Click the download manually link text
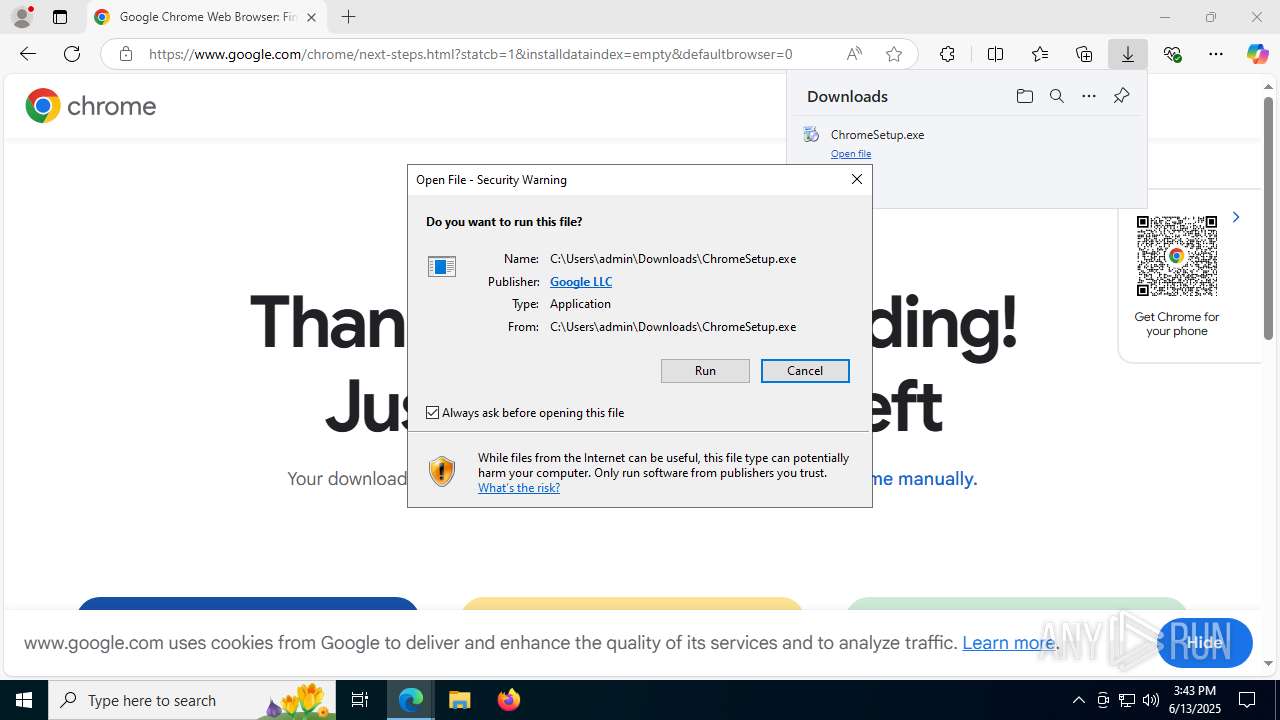Viewport: 1280px width, 720px height. click(x=925, y=479)
